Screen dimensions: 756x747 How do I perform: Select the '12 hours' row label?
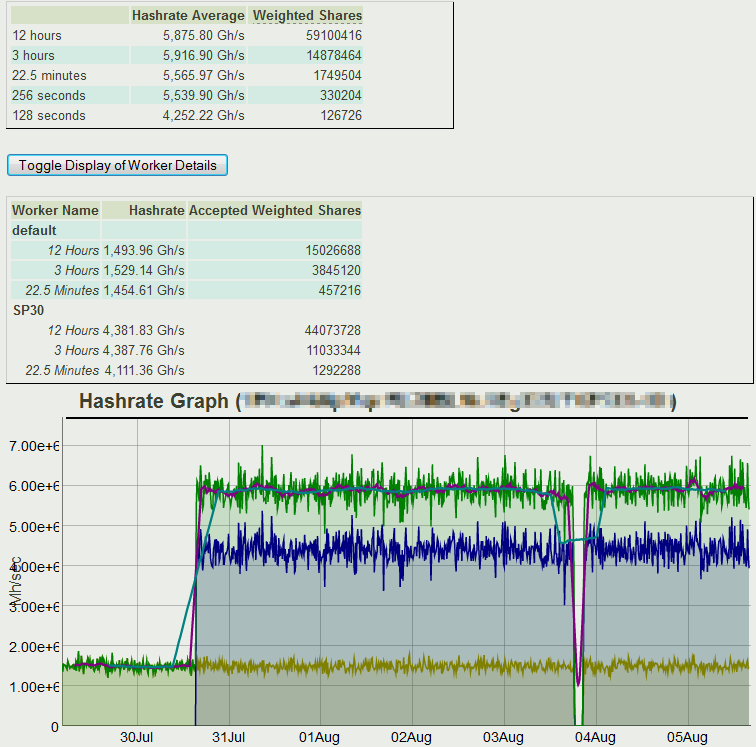click(37, 36)
